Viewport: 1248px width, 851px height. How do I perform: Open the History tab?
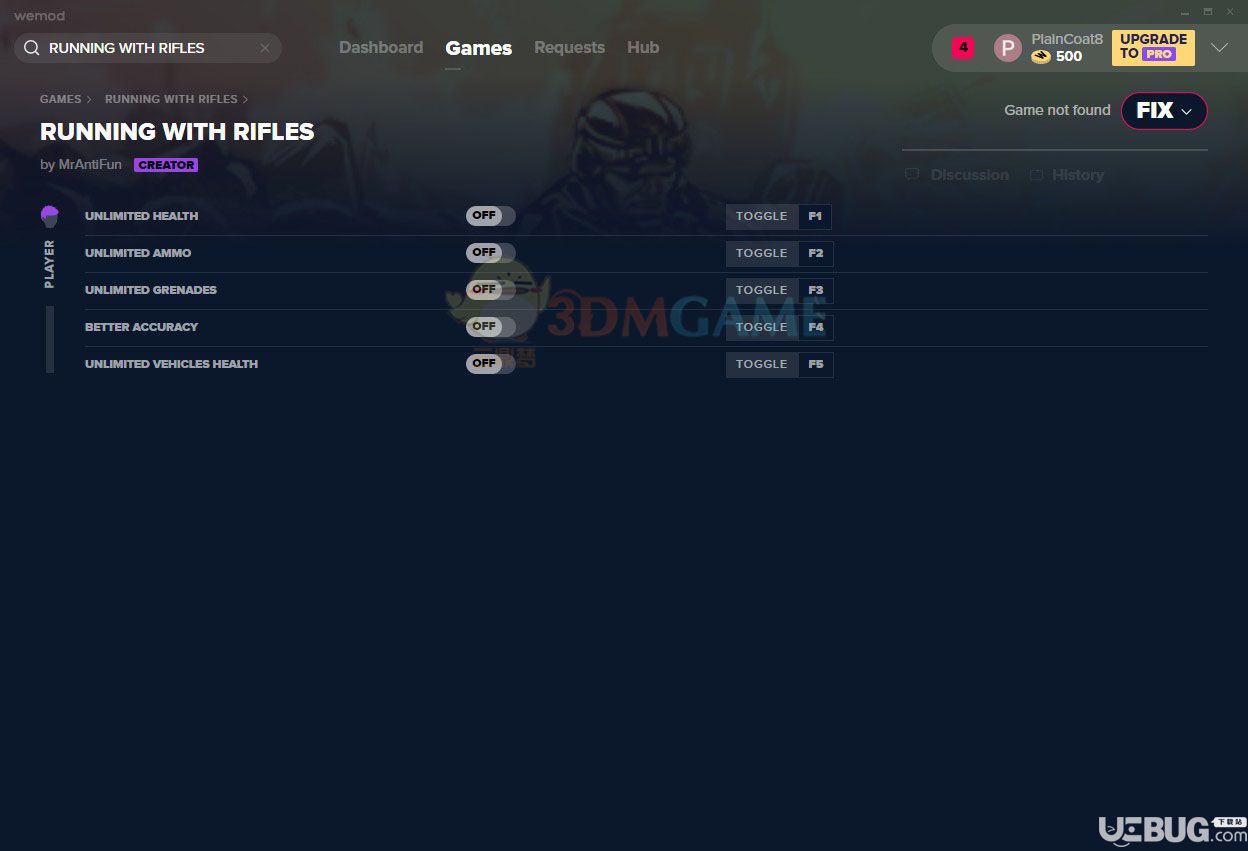pos(1078,175)
